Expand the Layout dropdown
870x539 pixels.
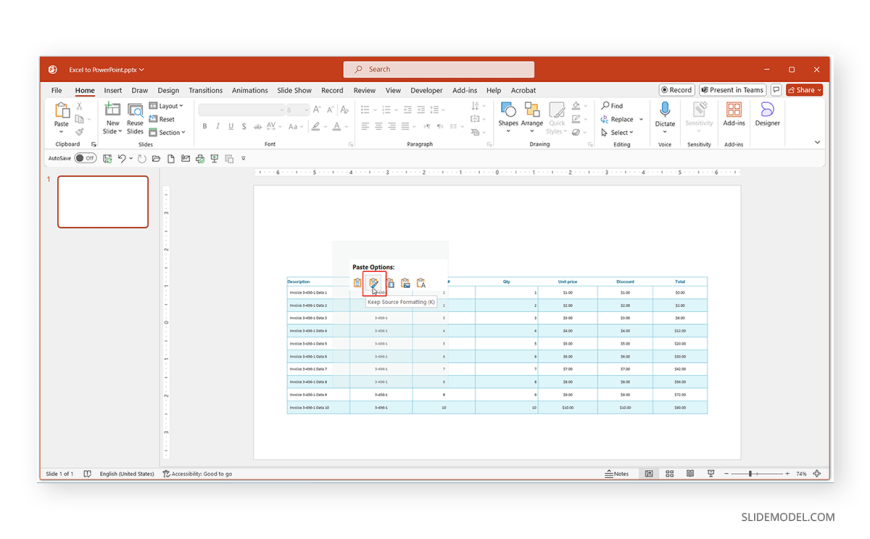(166, 106)
